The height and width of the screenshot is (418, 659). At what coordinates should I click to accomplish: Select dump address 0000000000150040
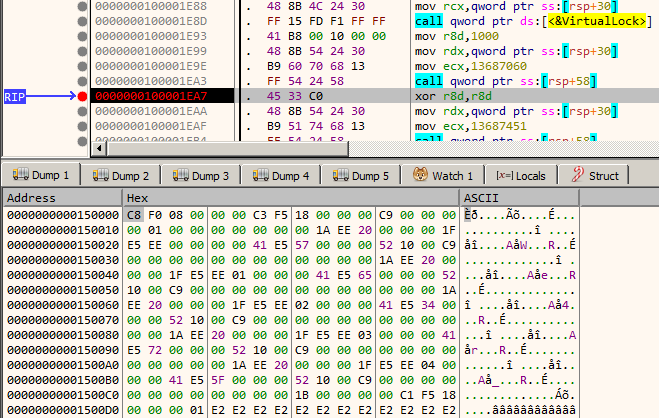click(x=63, y=275)
